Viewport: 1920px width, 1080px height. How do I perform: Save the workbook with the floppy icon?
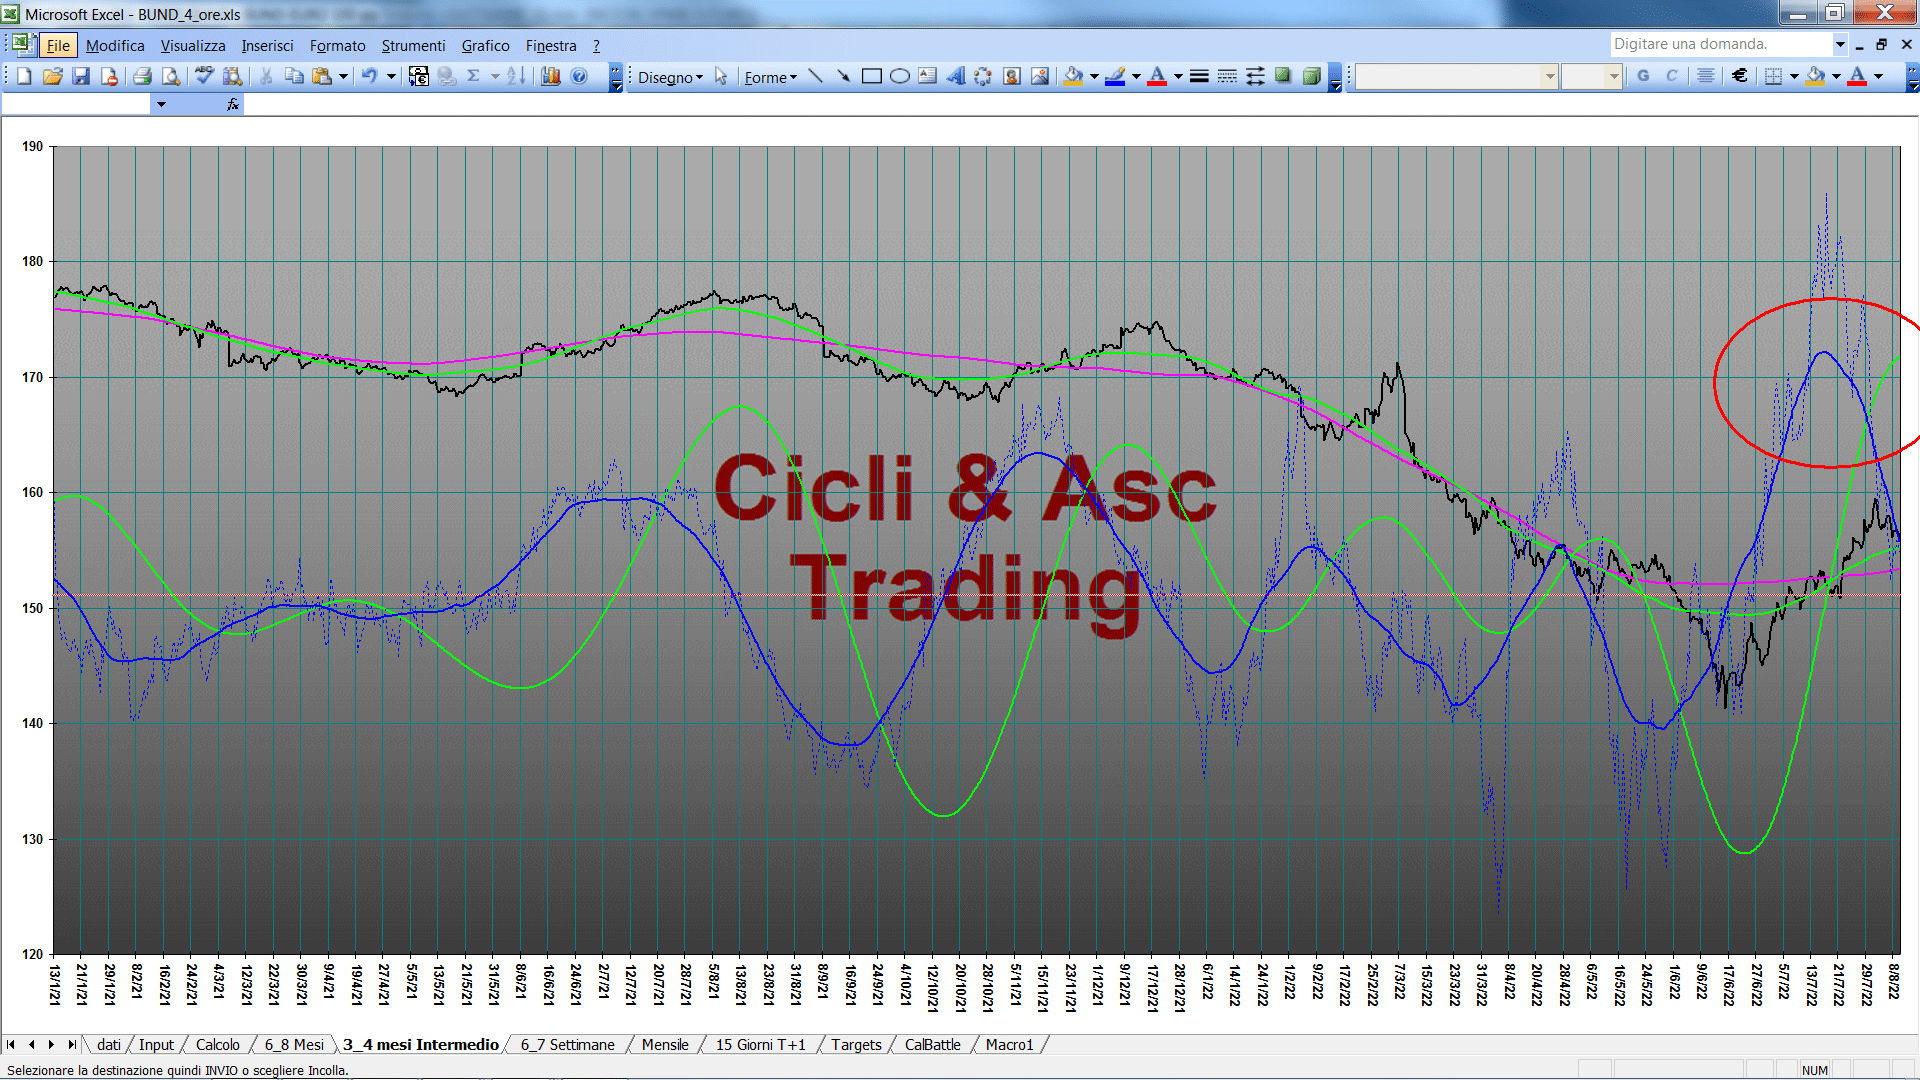[81, 76]
